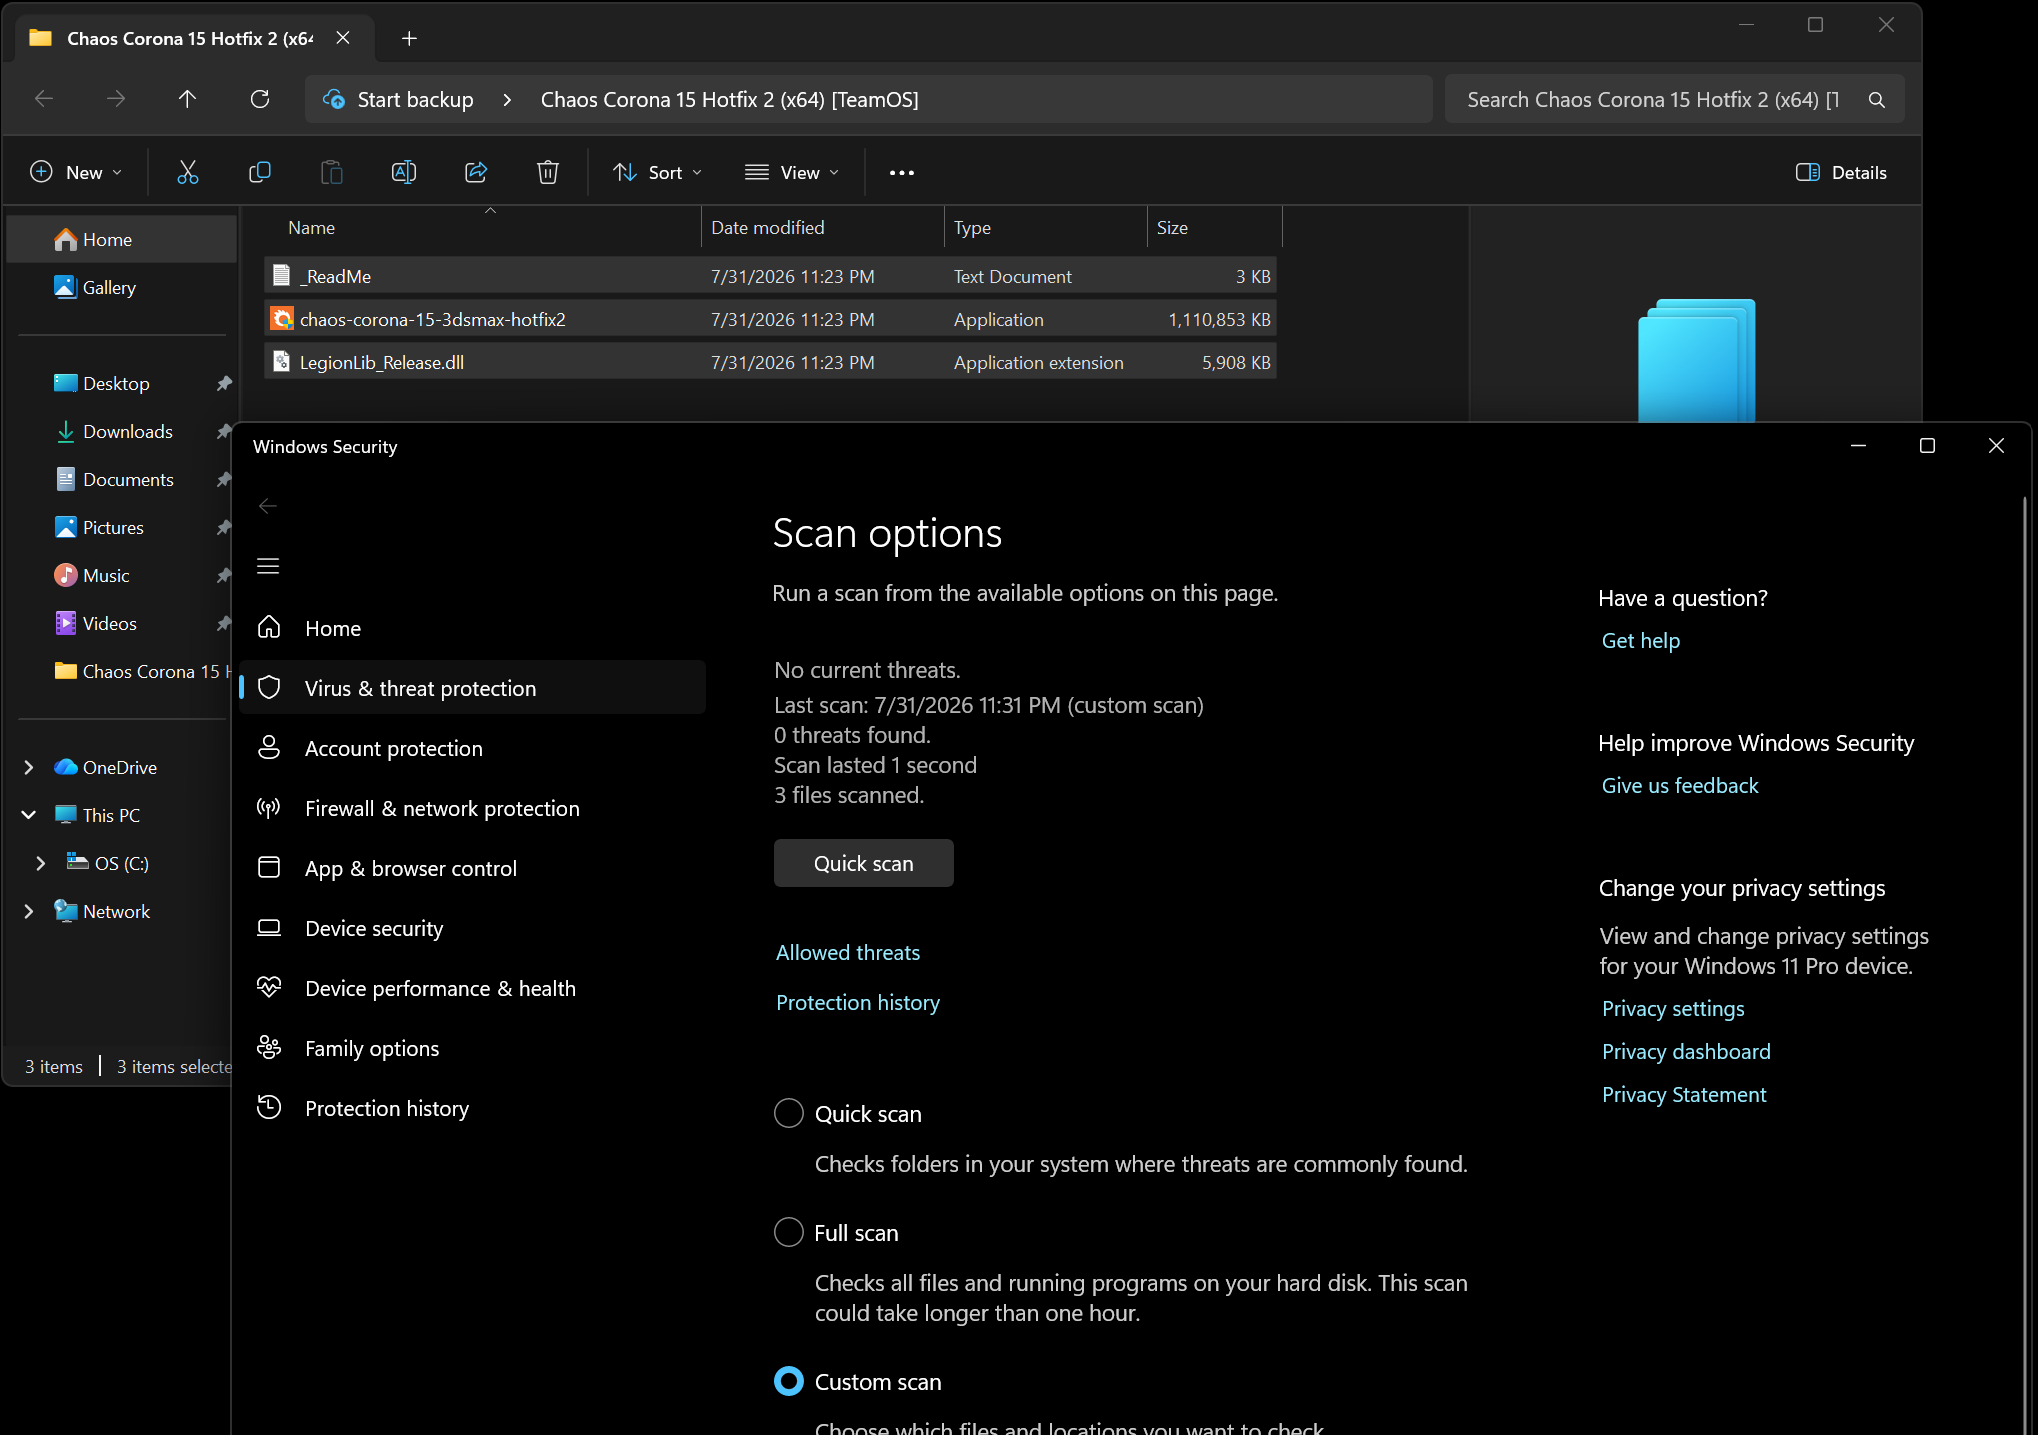Click the search magnifier icon in File Explorer

[x=1877, y=100]
